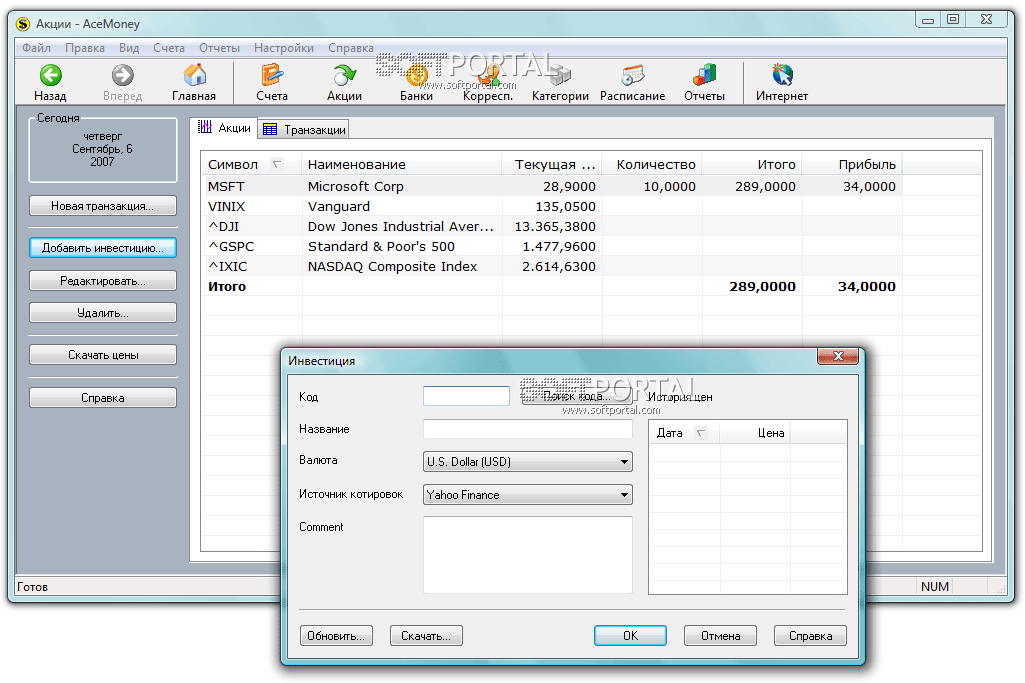
Task: Open Интернет toolbar icon
Action: click(782, 76)
